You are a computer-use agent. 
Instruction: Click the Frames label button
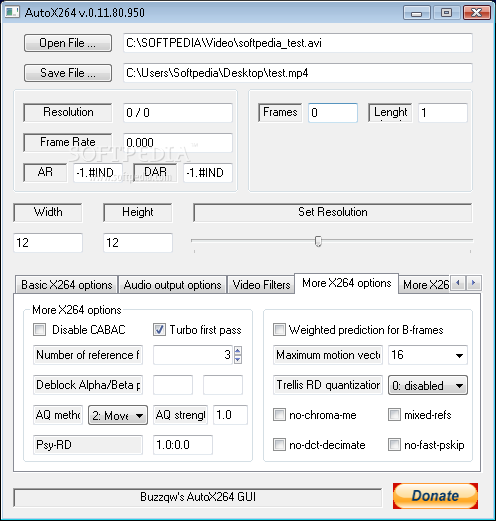click(280, 112)
